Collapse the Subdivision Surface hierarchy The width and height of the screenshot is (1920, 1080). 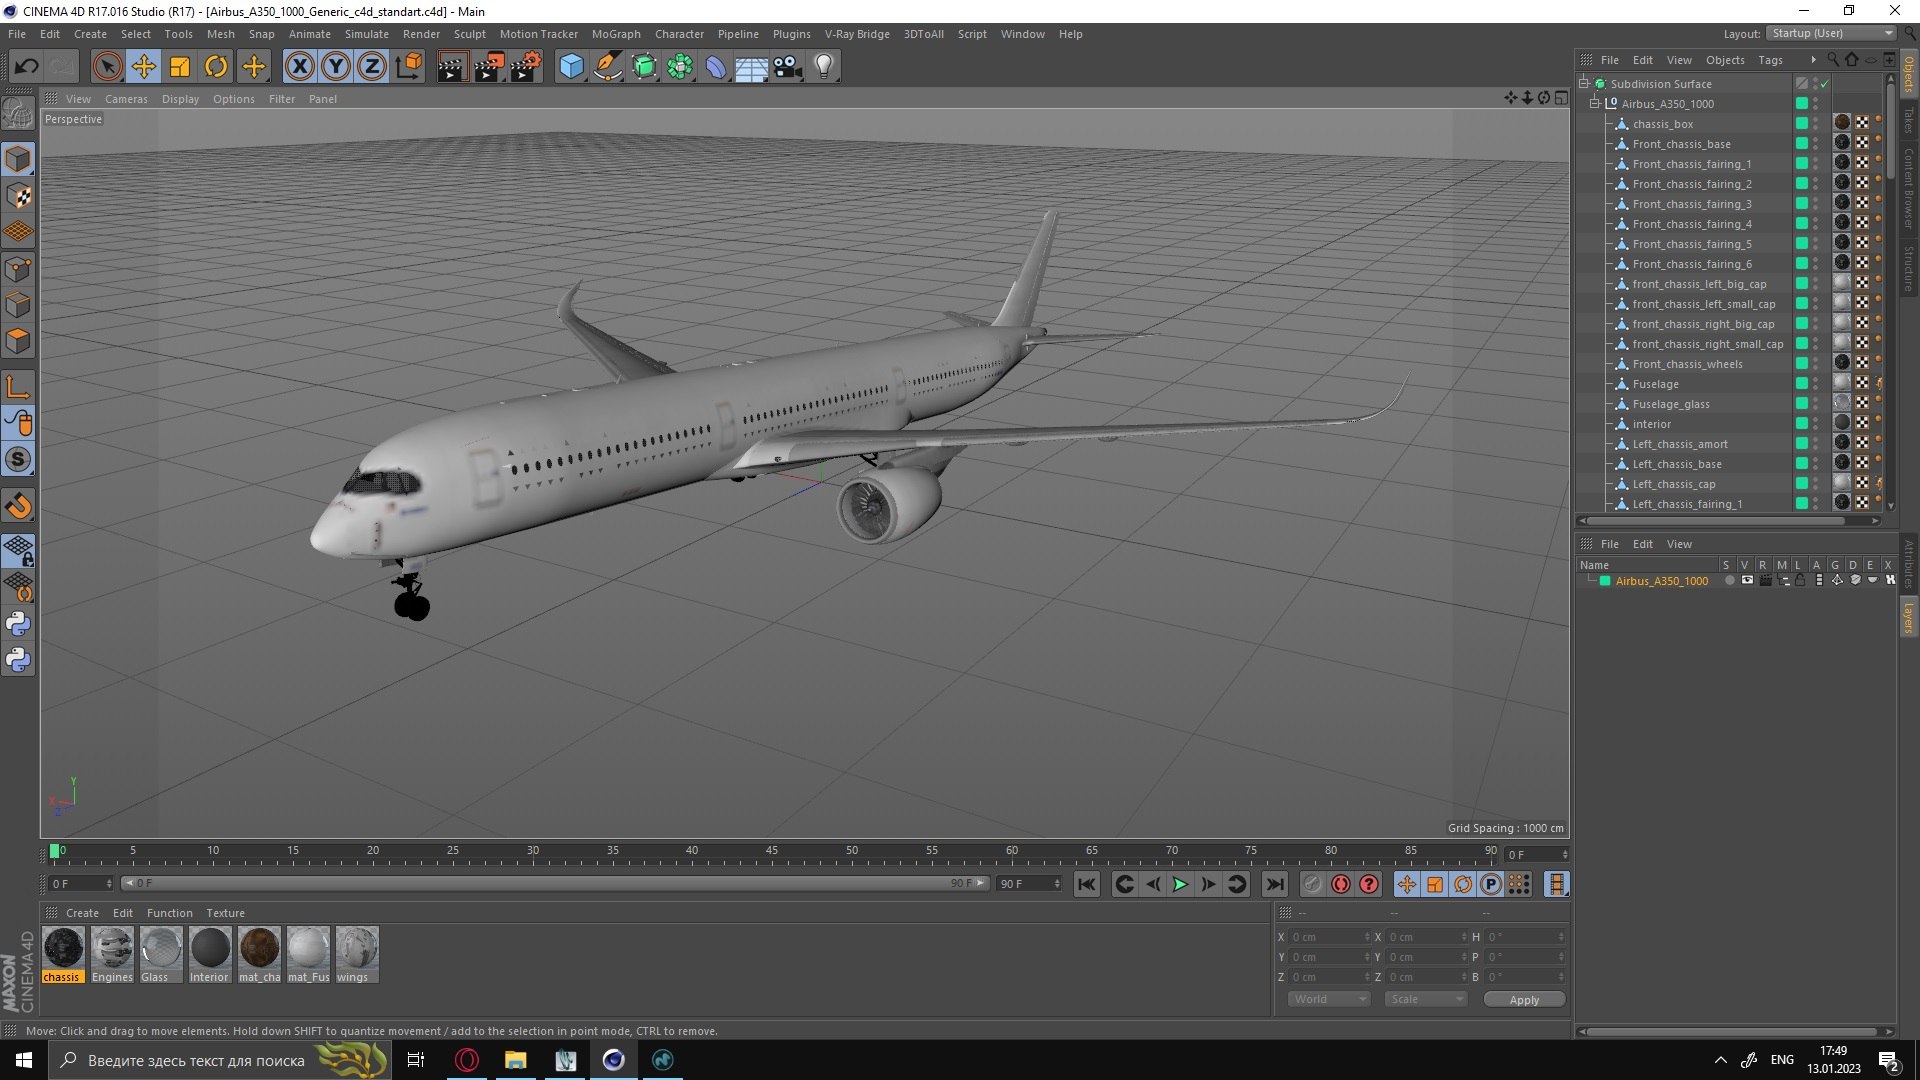pos(1584,84)
